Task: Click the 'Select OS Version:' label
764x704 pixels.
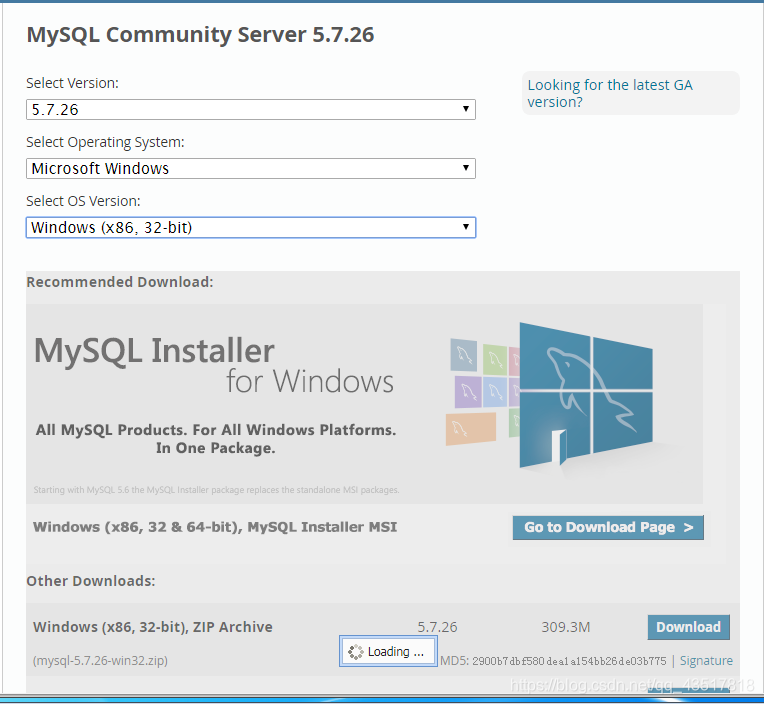Action: [x=83, y=201]
